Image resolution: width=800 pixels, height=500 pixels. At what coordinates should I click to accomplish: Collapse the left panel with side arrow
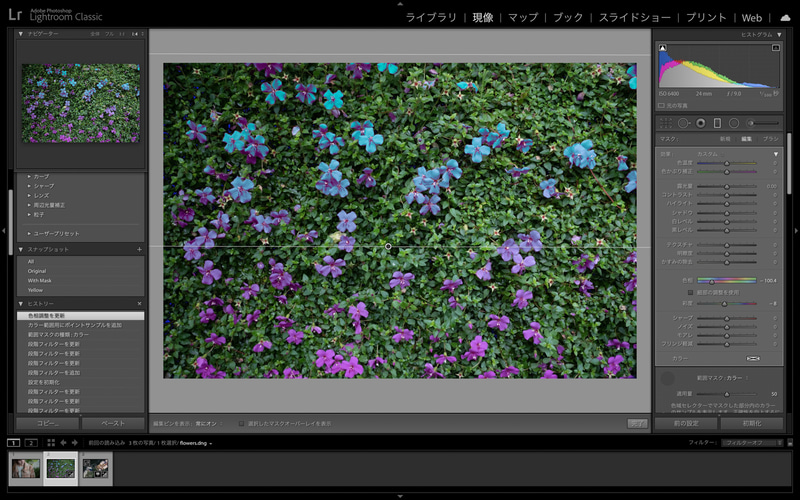coord(4,231)
